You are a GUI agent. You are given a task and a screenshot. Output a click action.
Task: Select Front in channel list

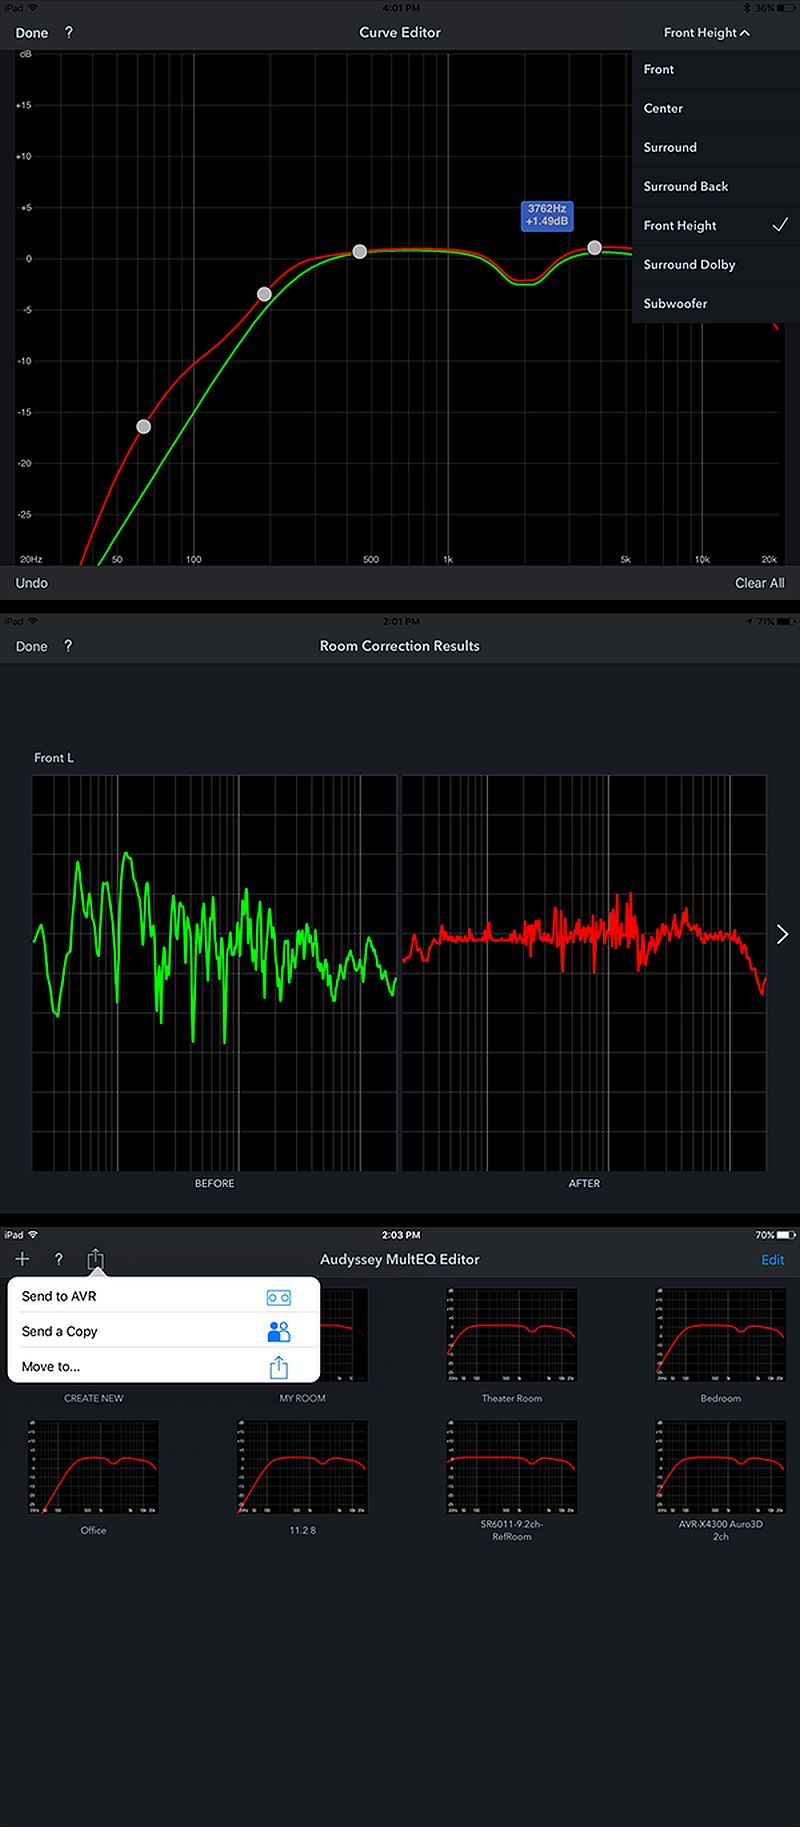click(x=716, y=69)
